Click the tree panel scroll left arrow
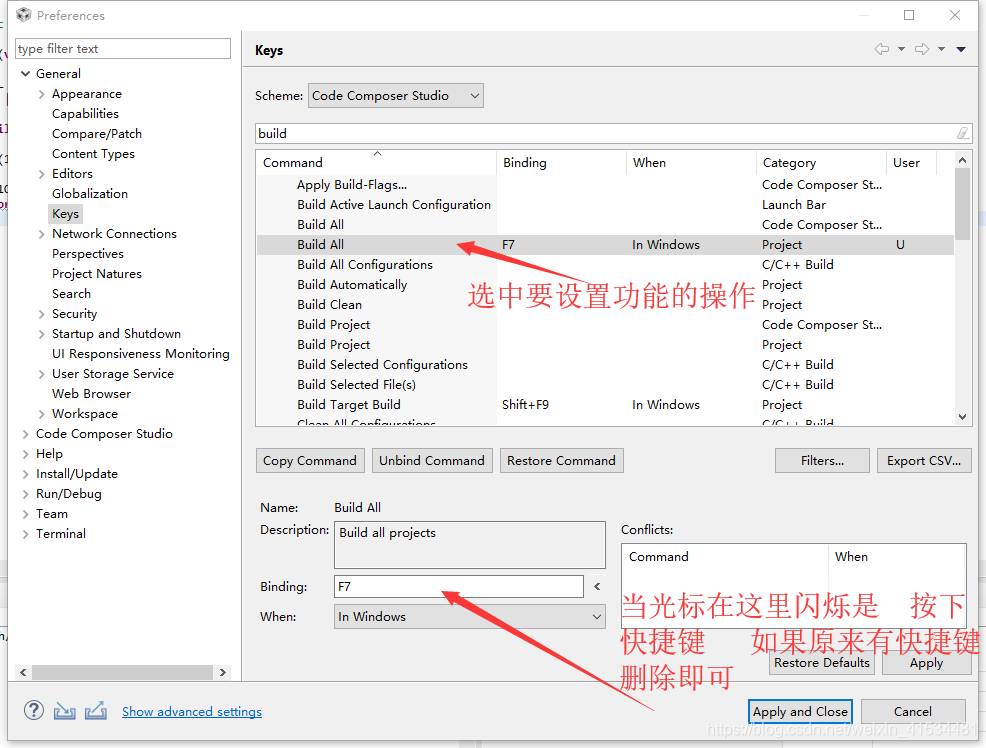This screenshot has width=986, height=748. 23,672
